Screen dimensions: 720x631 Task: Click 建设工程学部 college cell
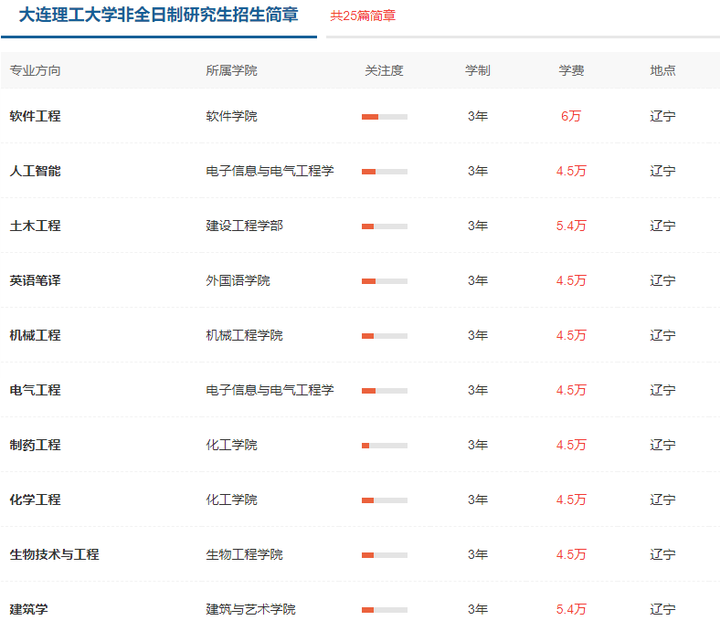pyautogui.click(x=244, y=225)
